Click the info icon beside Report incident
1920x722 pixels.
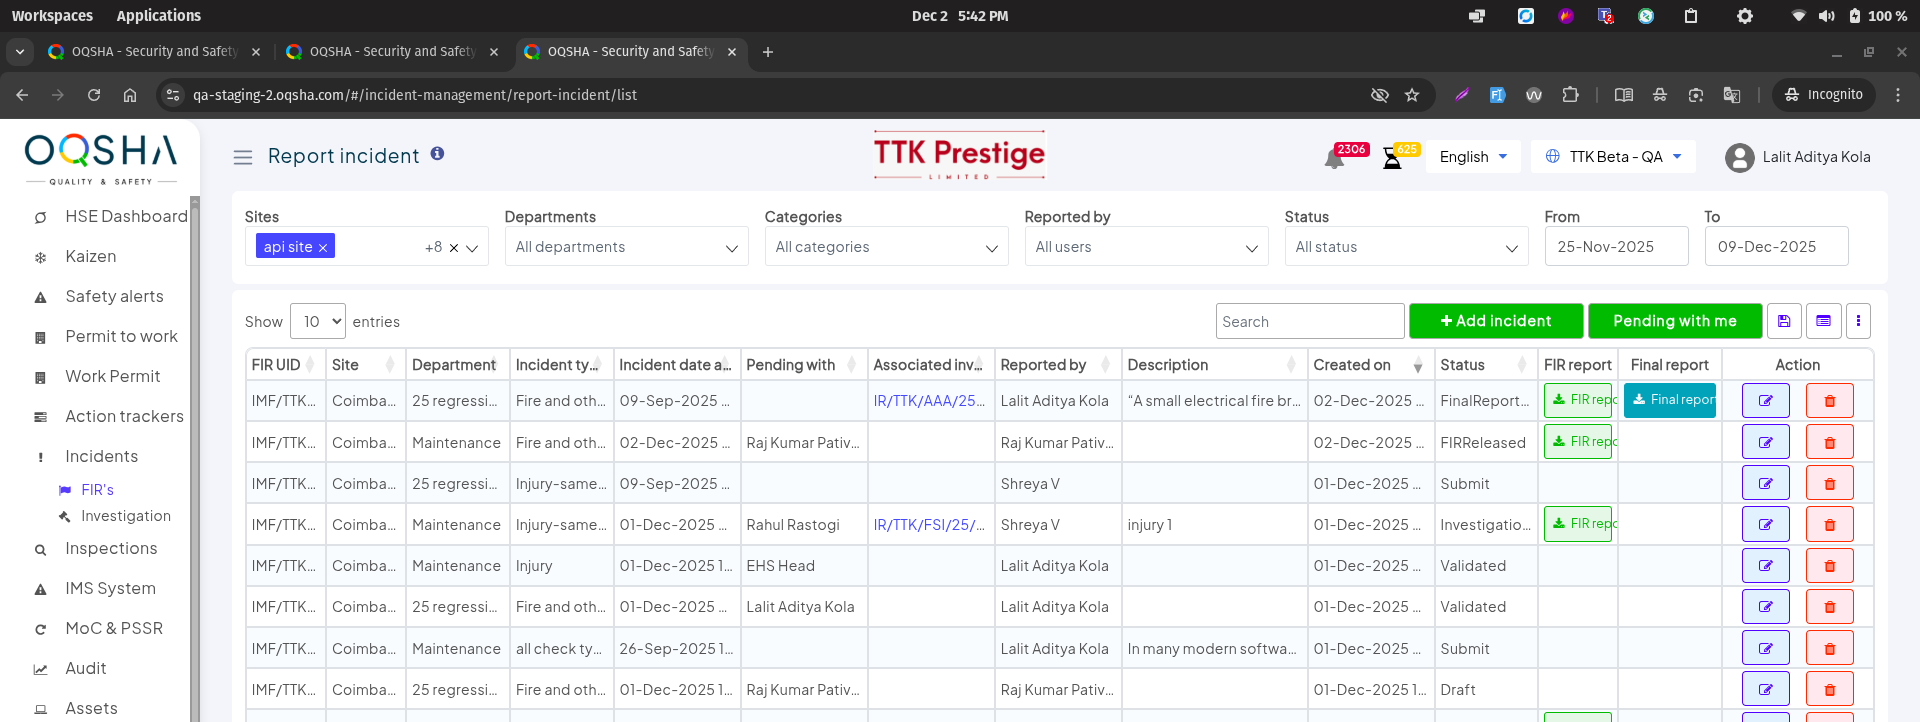click(437, 154)
